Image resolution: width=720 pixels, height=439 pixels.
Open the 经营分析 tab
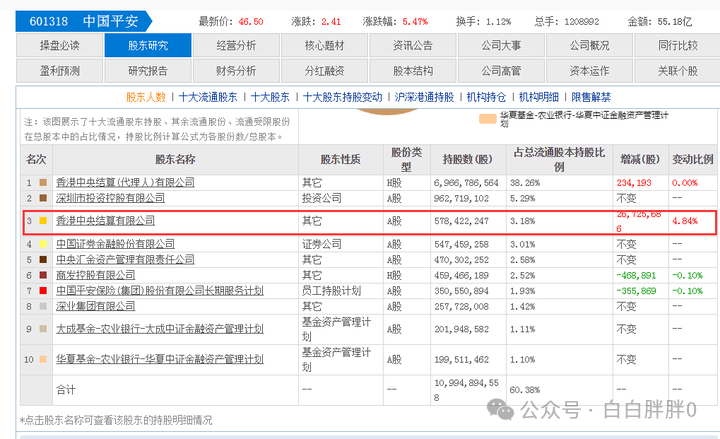click(x=236, y=45)
